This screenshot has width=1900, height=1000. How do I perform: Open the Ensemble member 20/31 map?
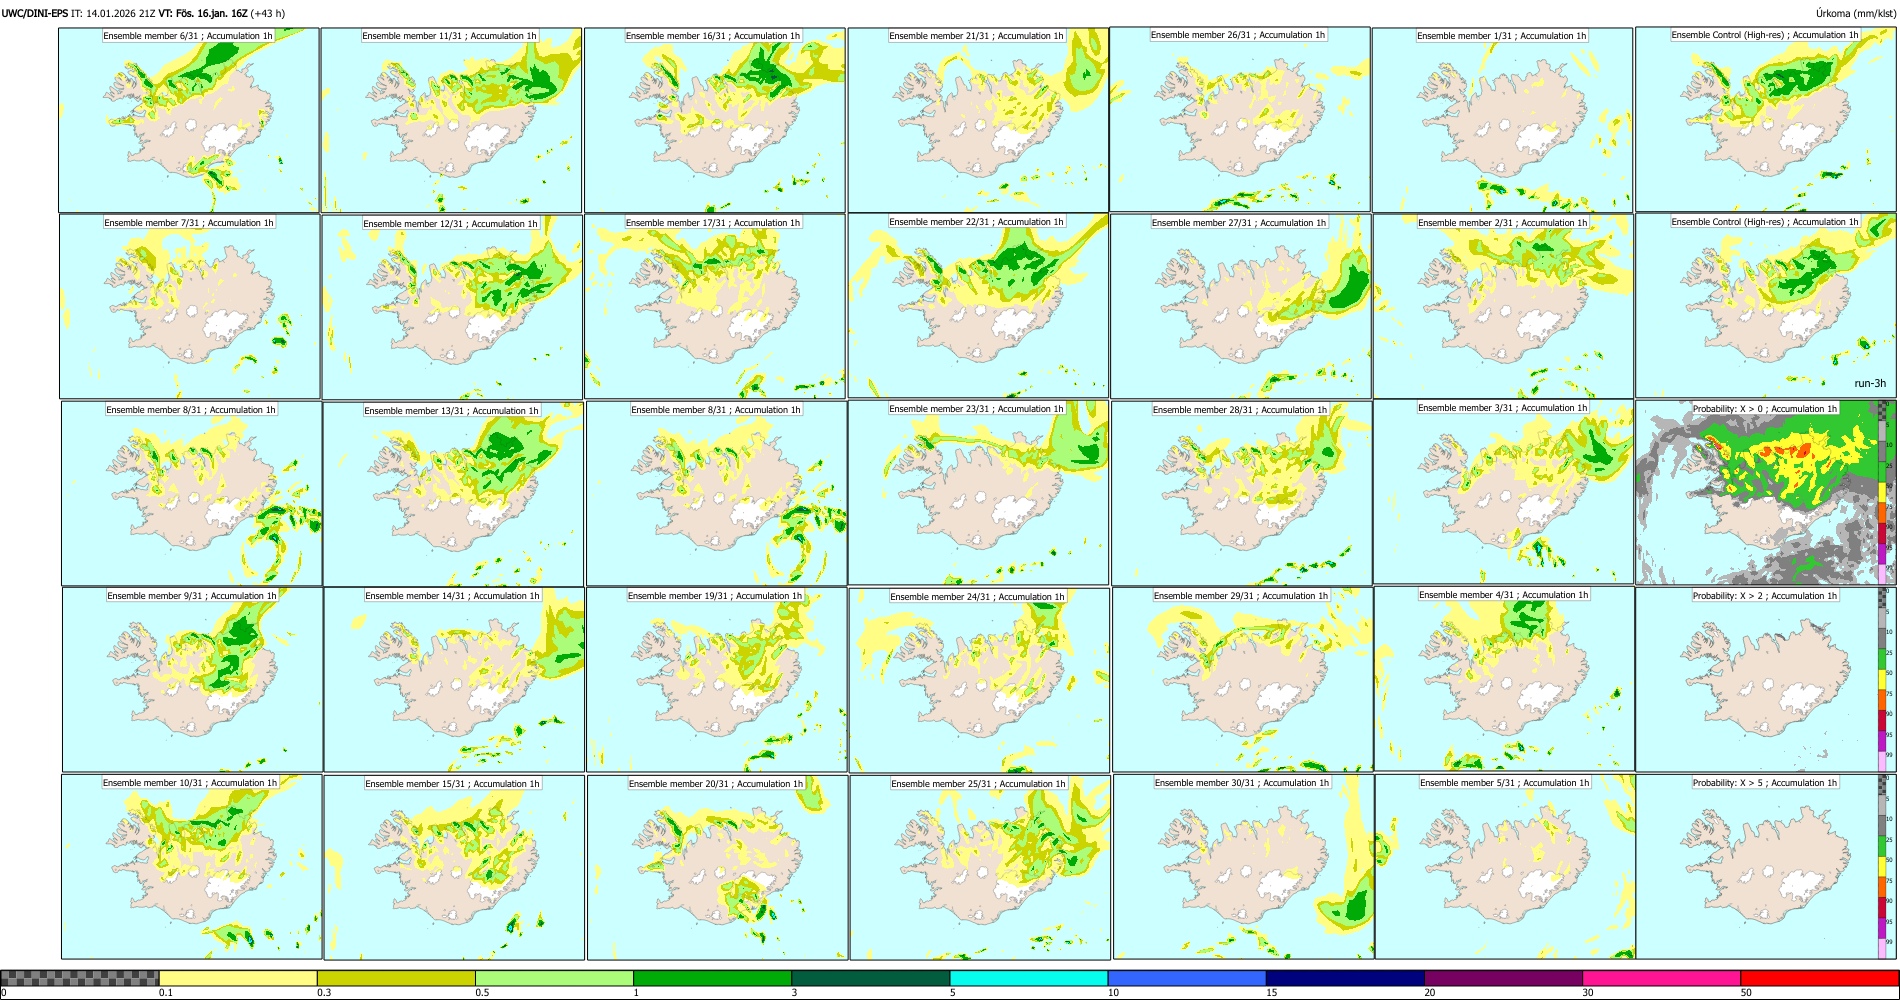tap(717, 867)
